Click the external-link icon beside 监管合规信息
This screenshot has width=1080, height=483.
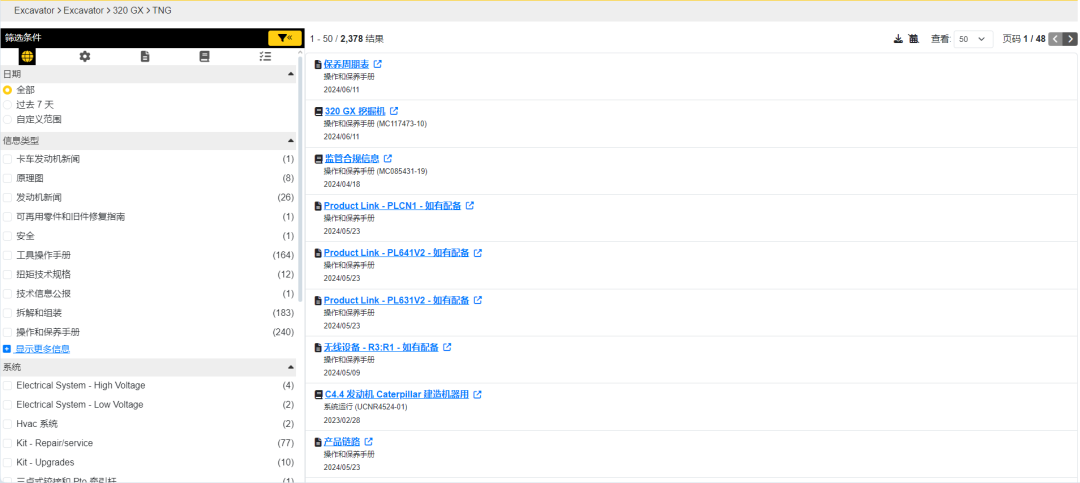coord(388,158)
